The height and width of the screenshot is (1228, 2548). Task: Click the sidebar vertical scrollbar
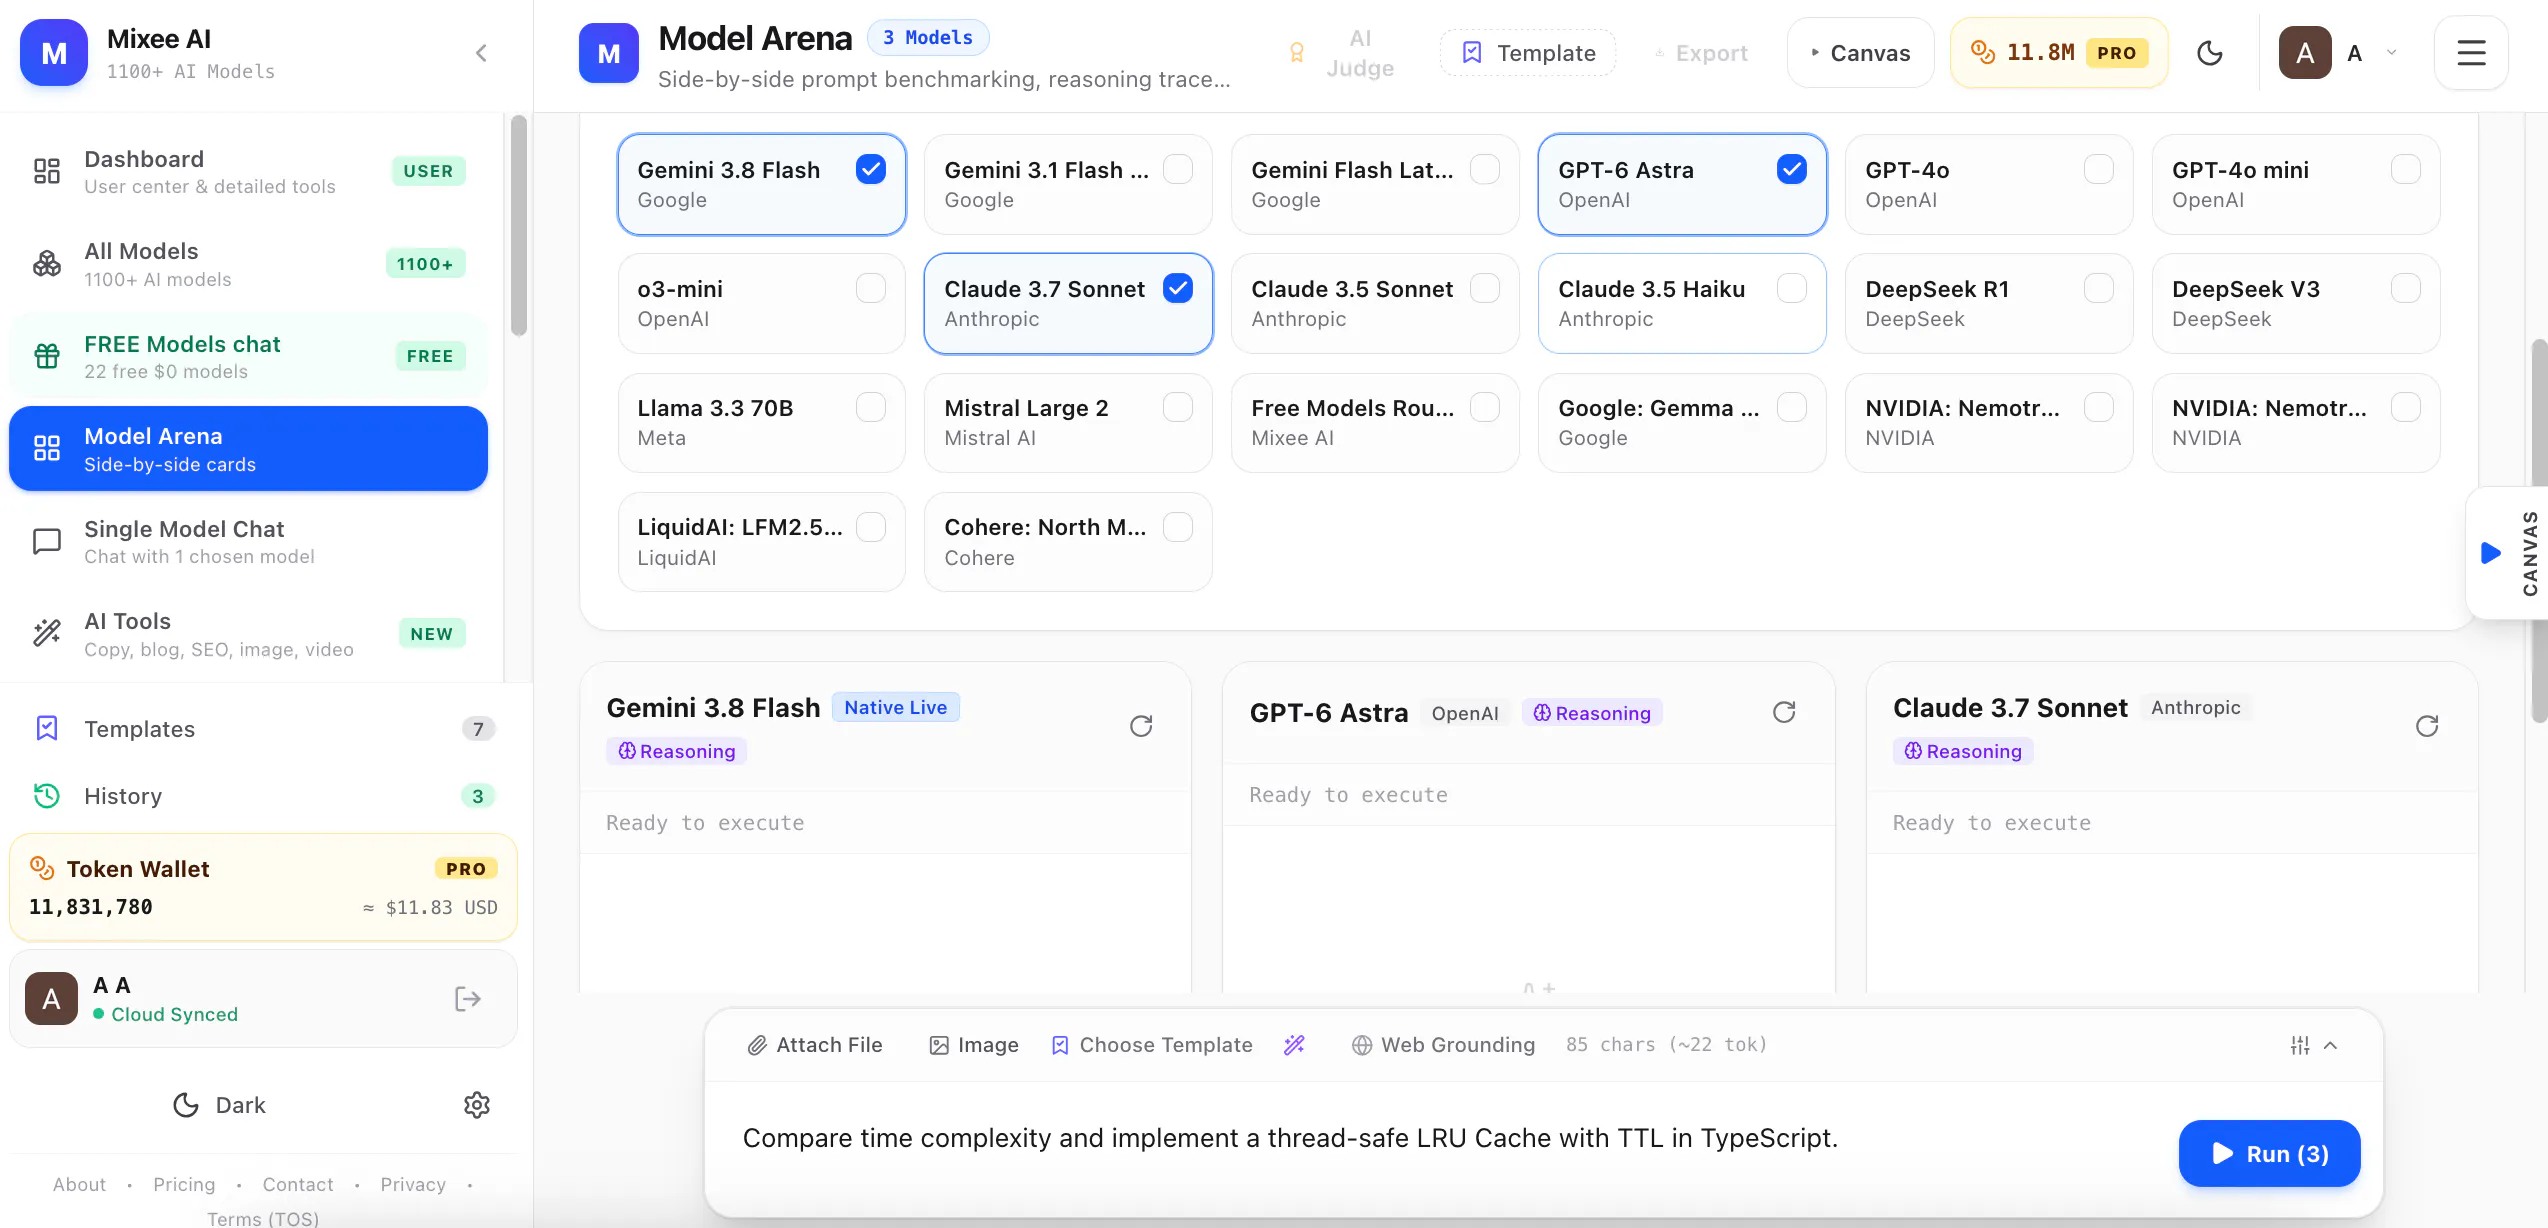(518, 226)
